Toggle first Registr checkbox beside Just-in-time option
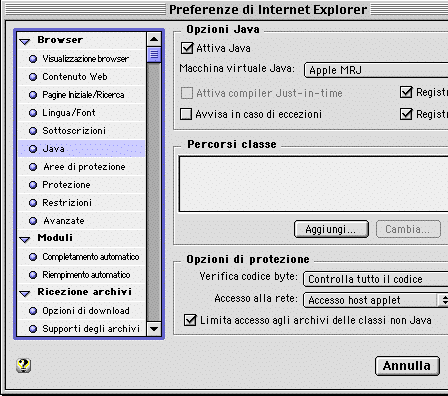Viewport: 448px width, 396px height. (x=406, y=92)
